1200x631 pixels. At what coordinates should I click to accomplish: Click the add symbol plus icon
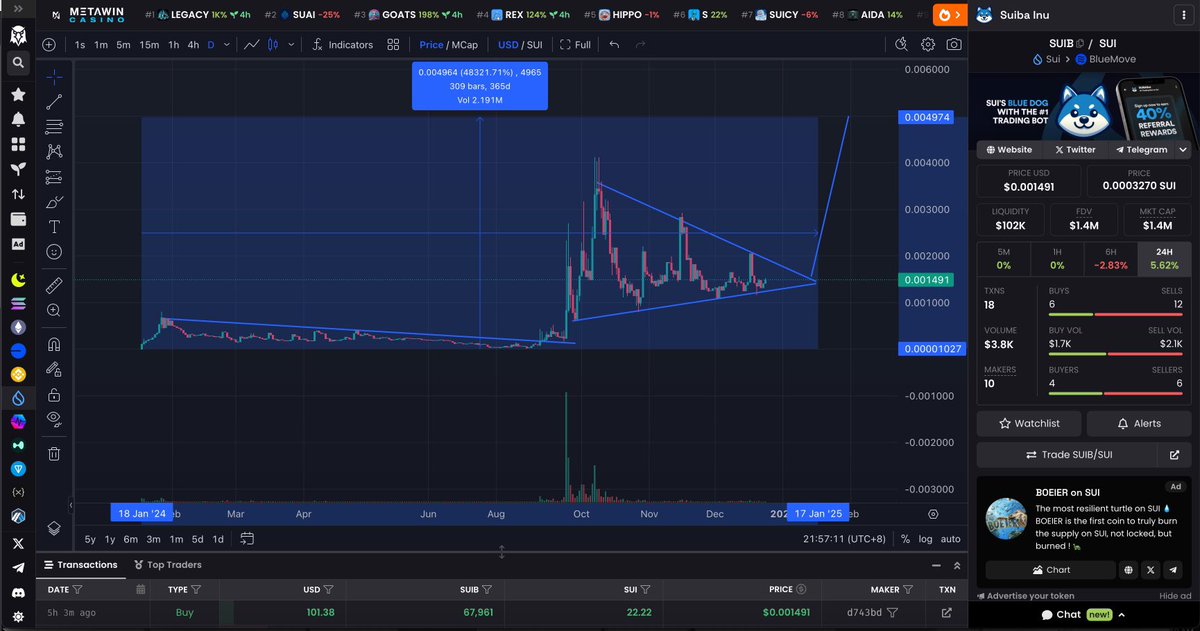[x=50, y=45]
